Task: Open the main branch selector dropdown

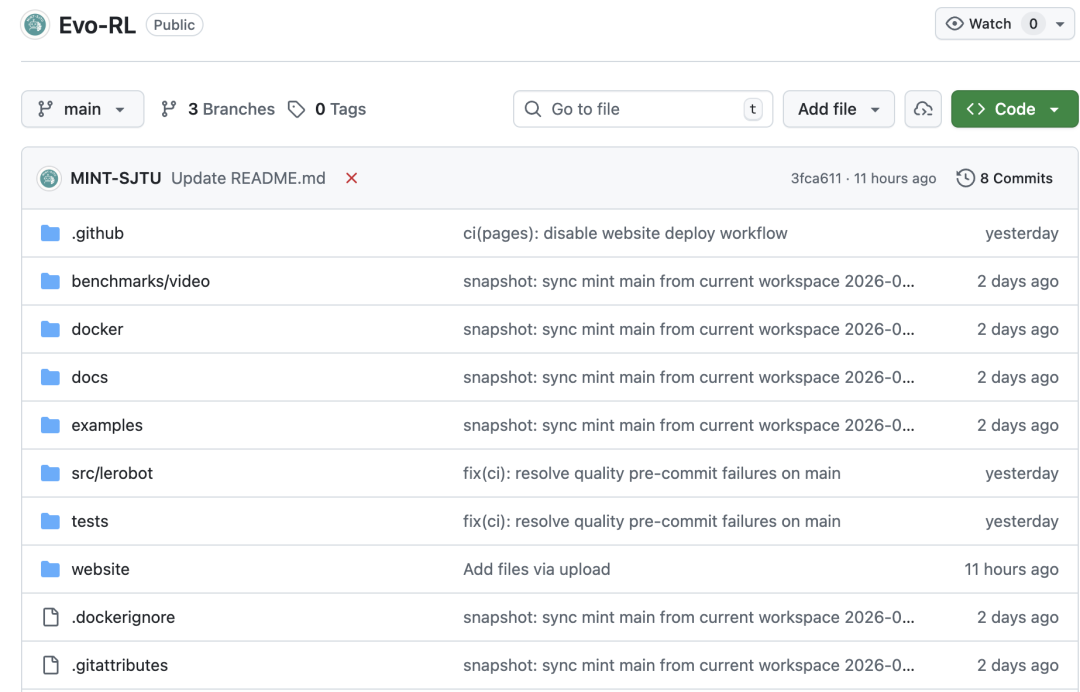Action: (82, 109)
